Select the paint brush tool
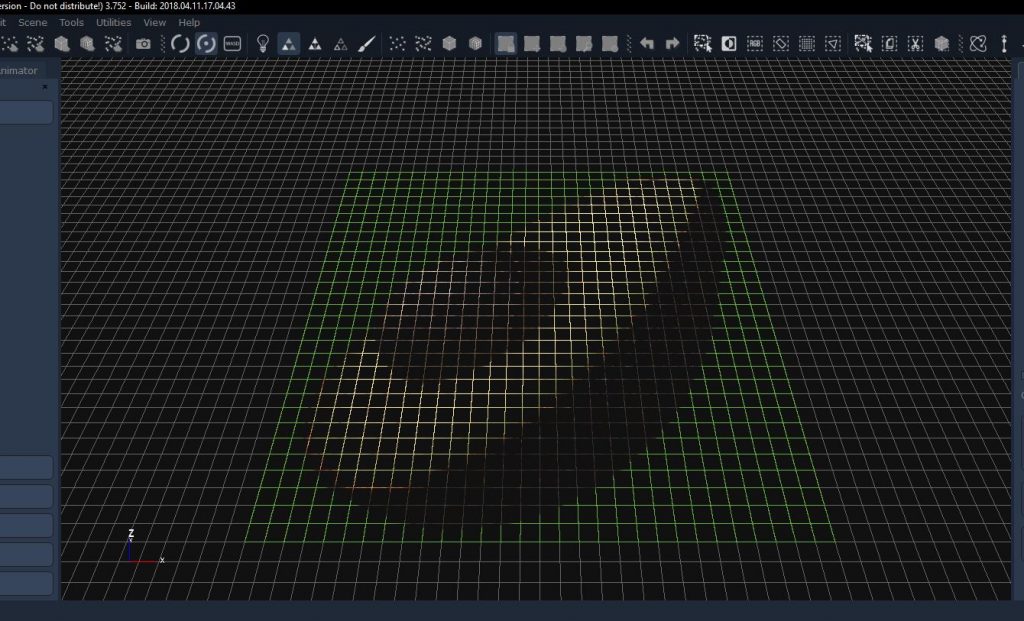 [366, 44]
